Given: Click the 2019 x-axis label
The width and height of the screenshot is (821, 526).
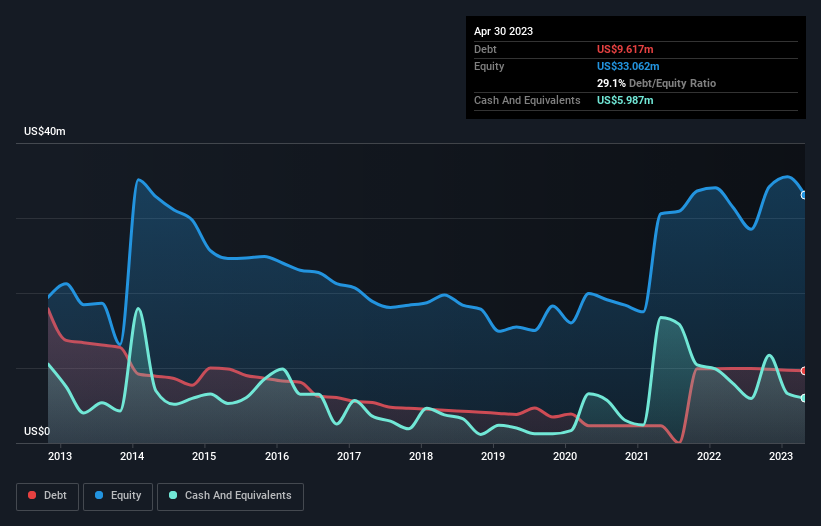Looking at the screenshot, I should (x=493, y=456).
